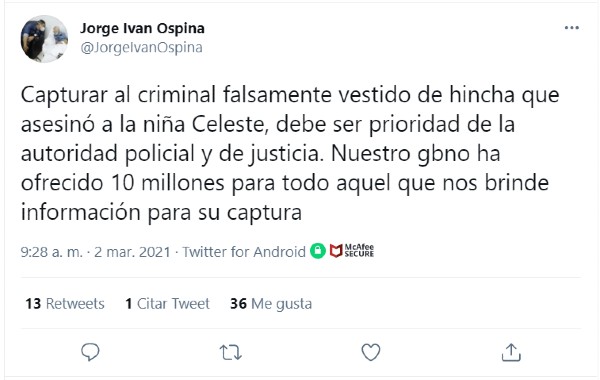600x380 pixels.
Task: Click the number 36 likes count
Action: 238,304
